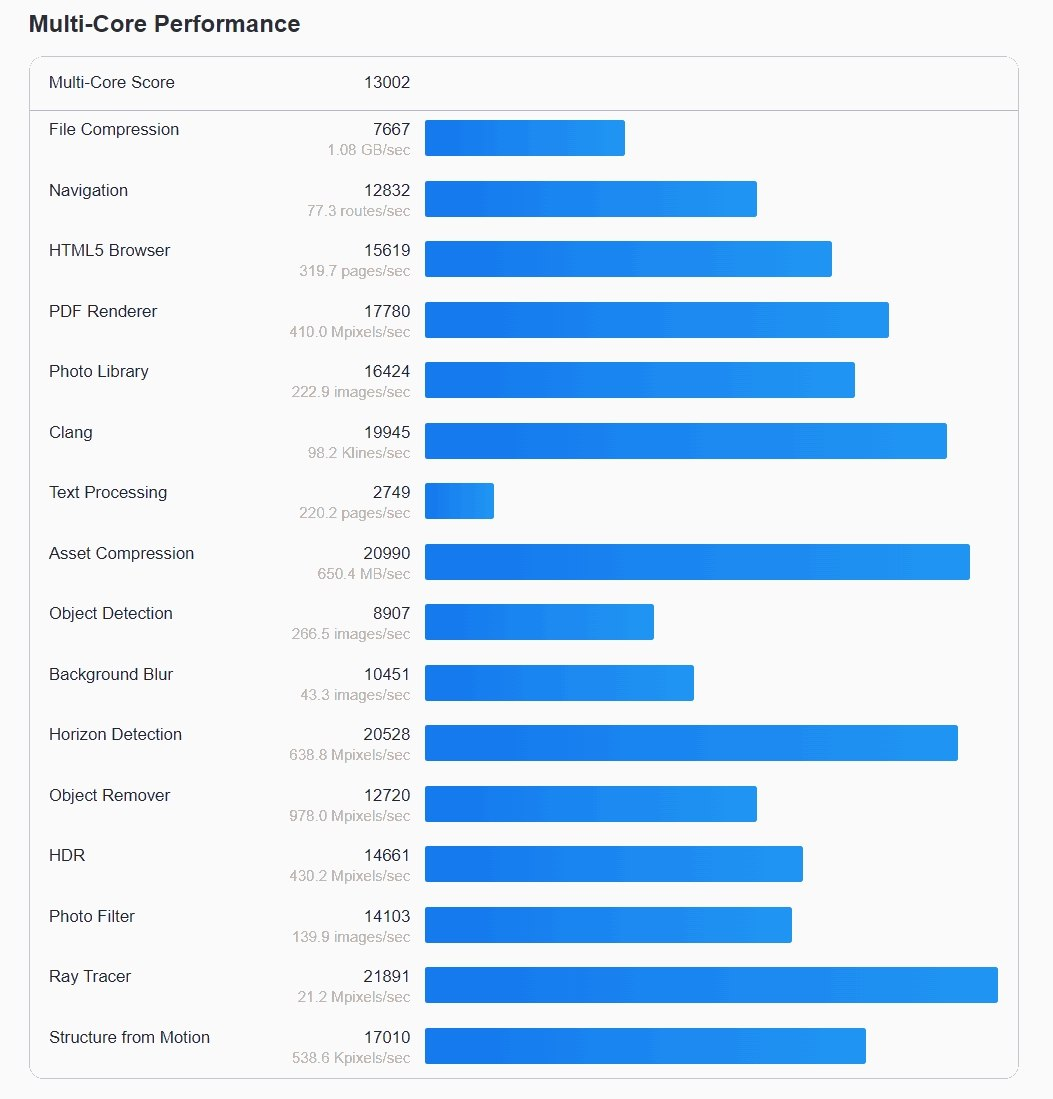1053x1099 pixels.
Task: Select the File Compression benchmark label
Action: 114,130
